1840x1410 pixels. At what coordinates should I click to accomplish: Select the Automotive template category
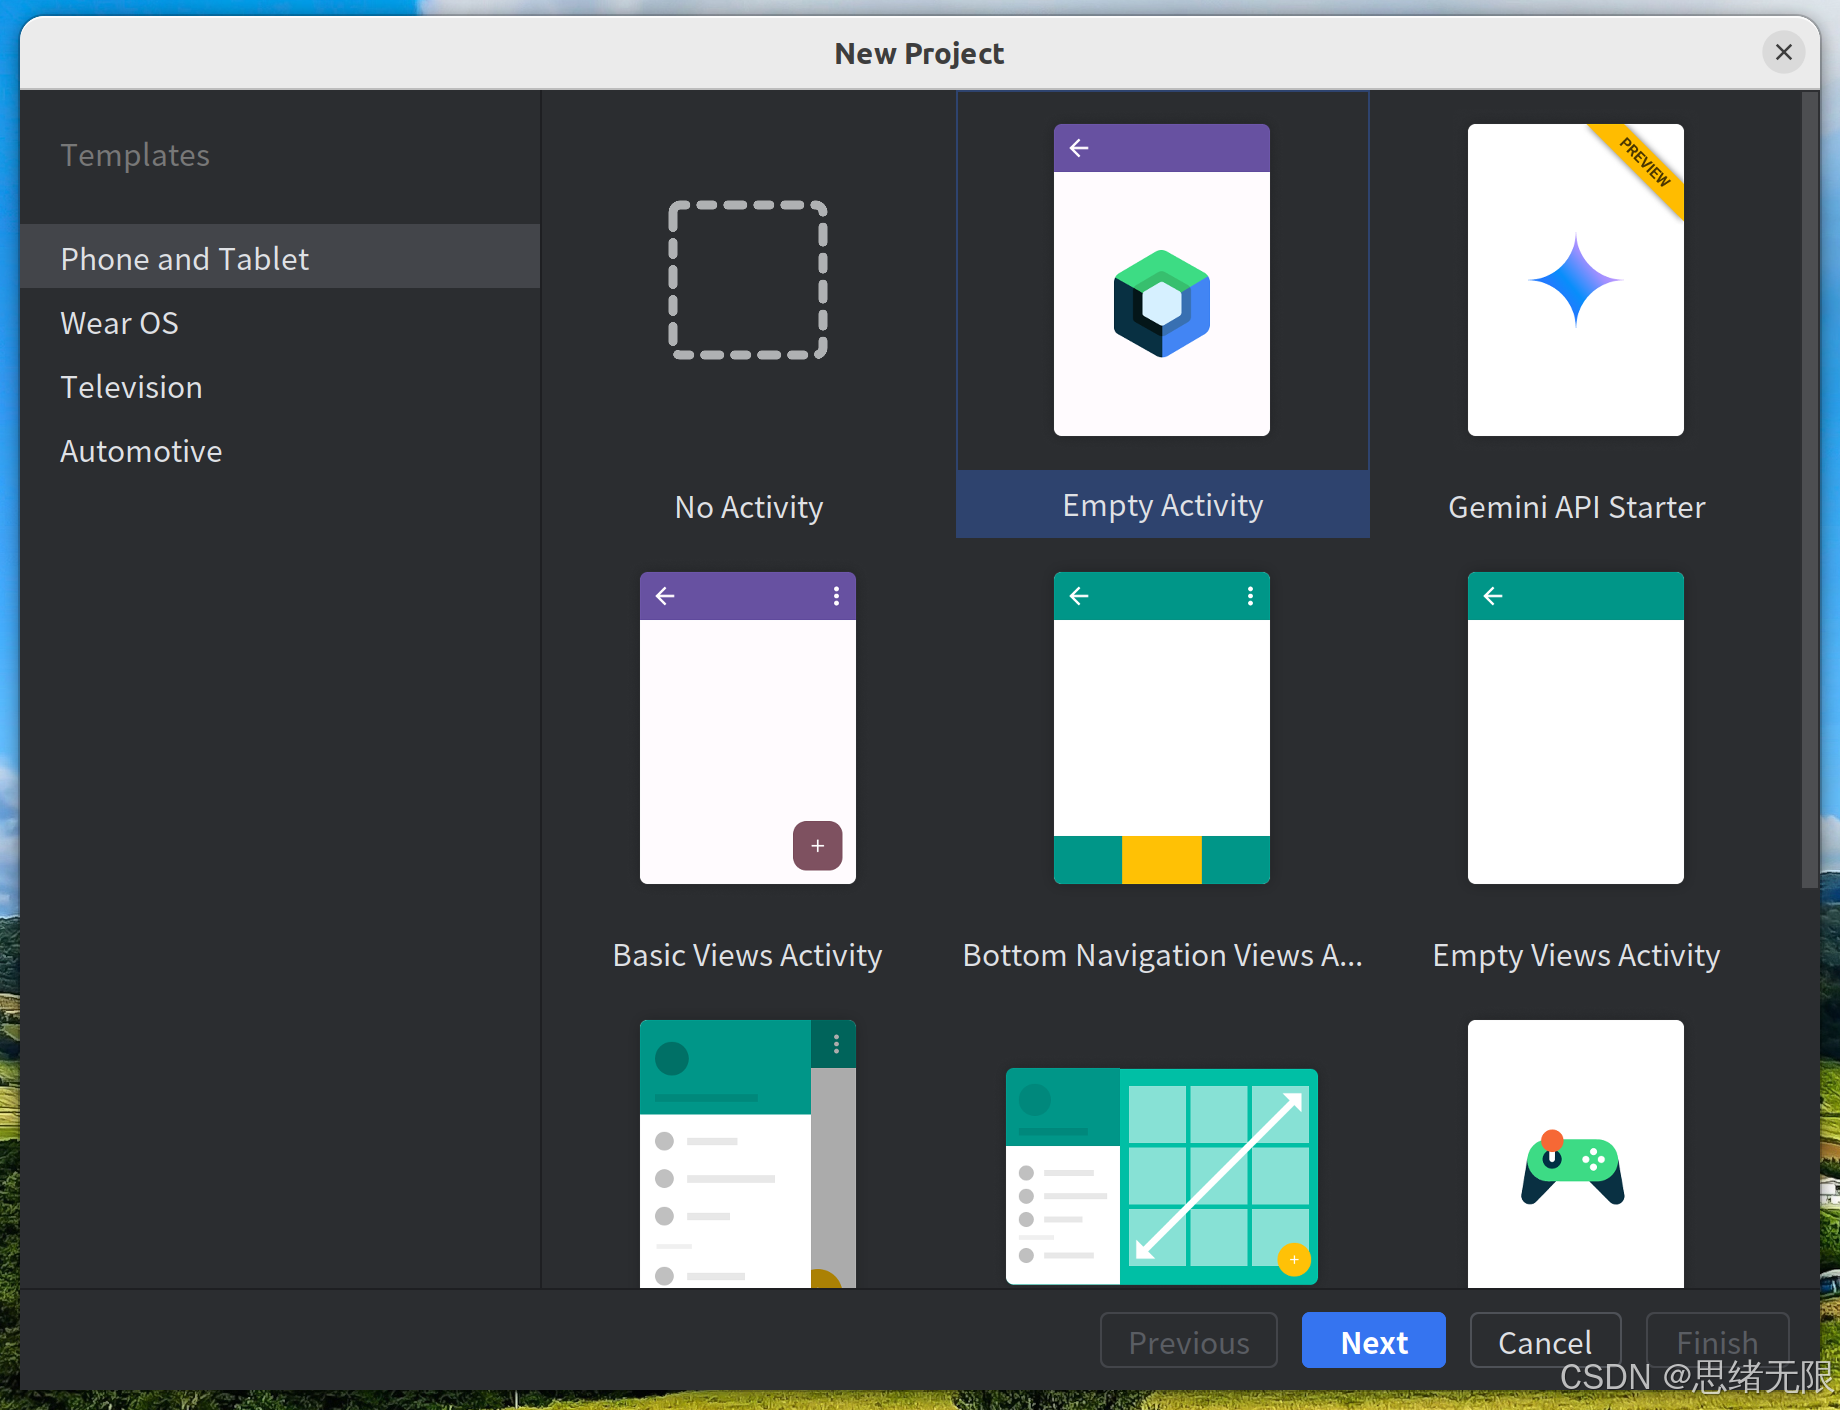141,450
